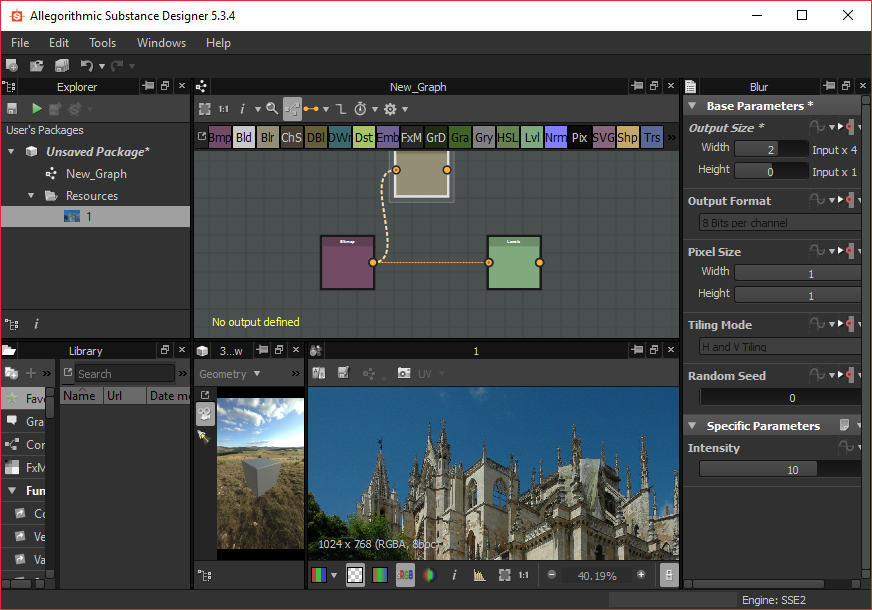Open the Output Format bit depth dropdown
Viewport: 872px width, 610px height.
pos(779,221)
